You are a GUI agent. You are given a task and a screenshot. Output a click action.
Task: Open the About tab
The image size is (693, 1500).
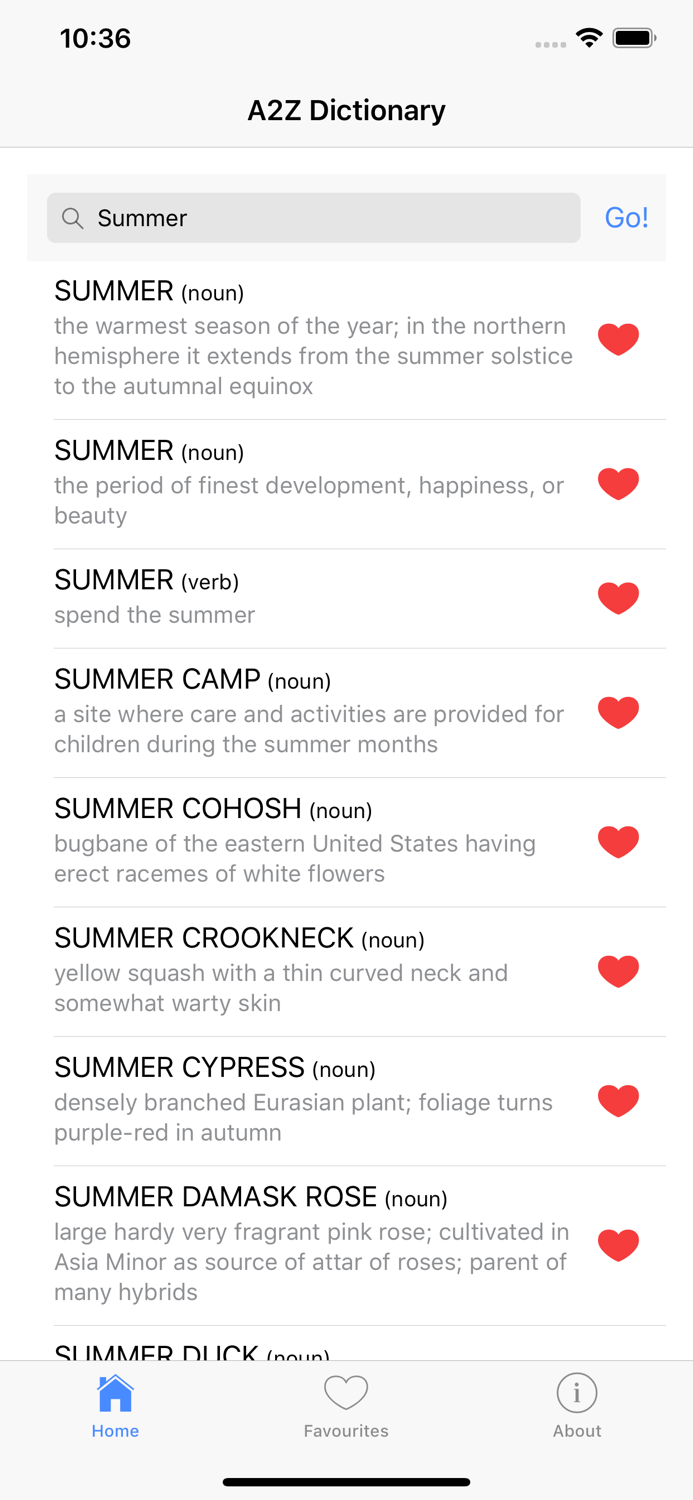pyautogui.click(x=577, y=1405)
